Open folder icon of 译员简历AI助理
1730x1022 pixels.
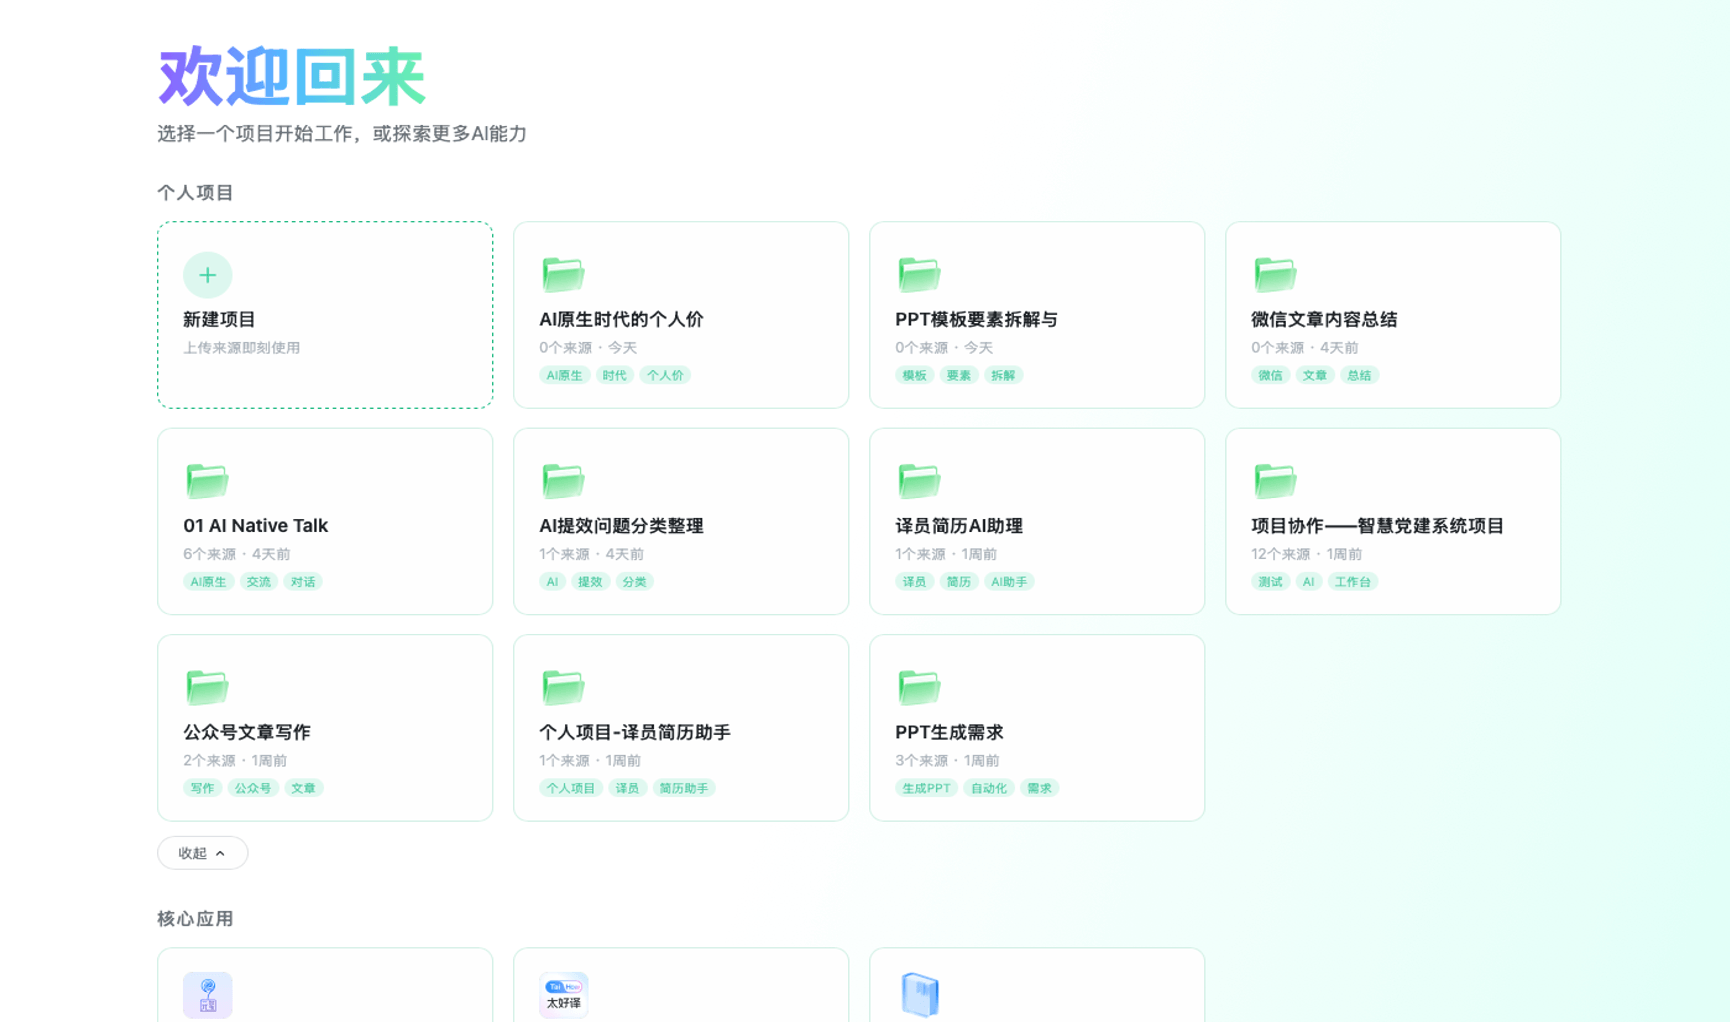919,481
